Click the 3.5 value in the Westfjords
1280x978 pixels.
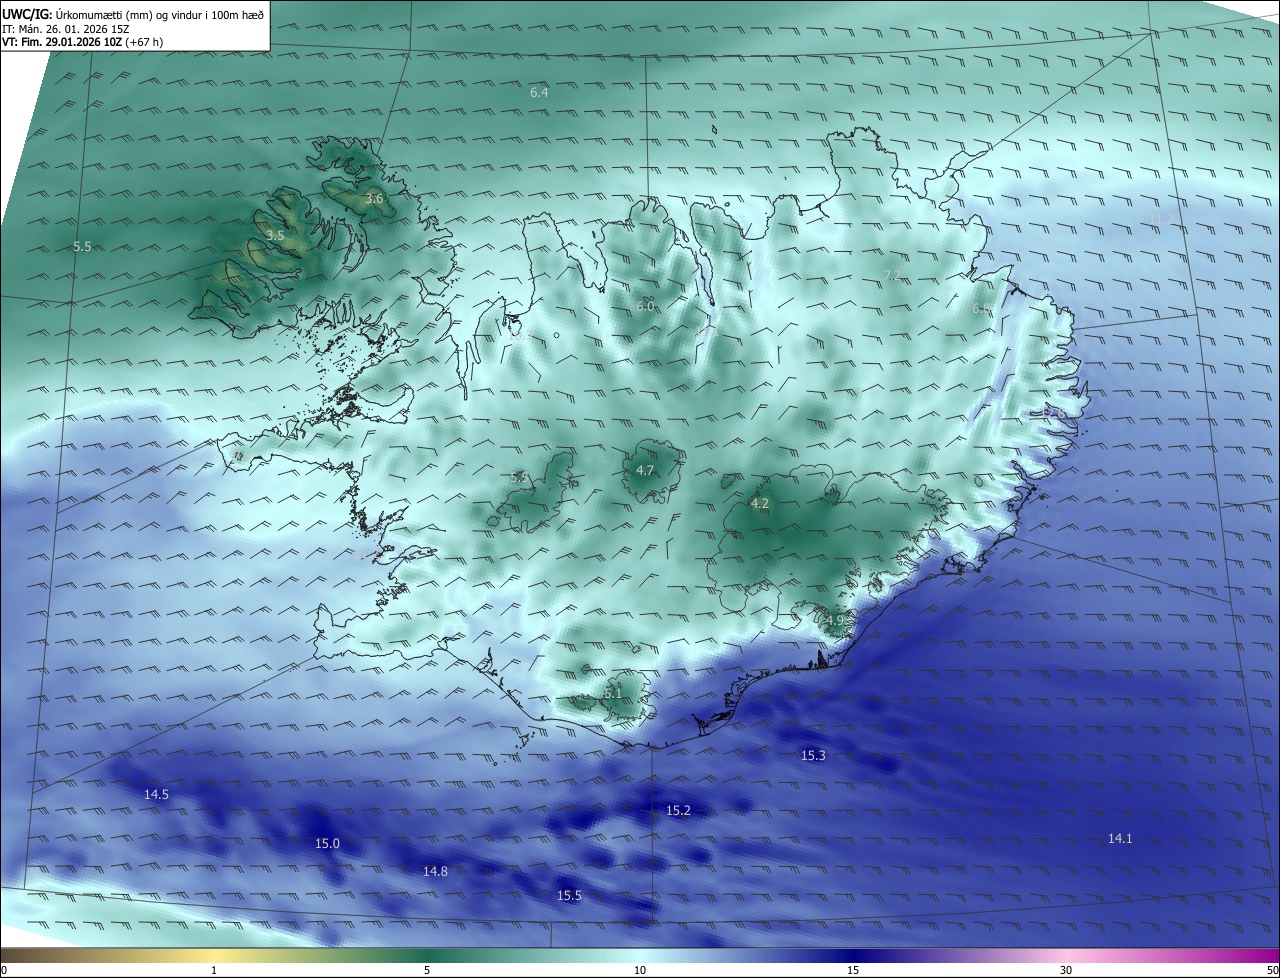click(x=275, y=236)
